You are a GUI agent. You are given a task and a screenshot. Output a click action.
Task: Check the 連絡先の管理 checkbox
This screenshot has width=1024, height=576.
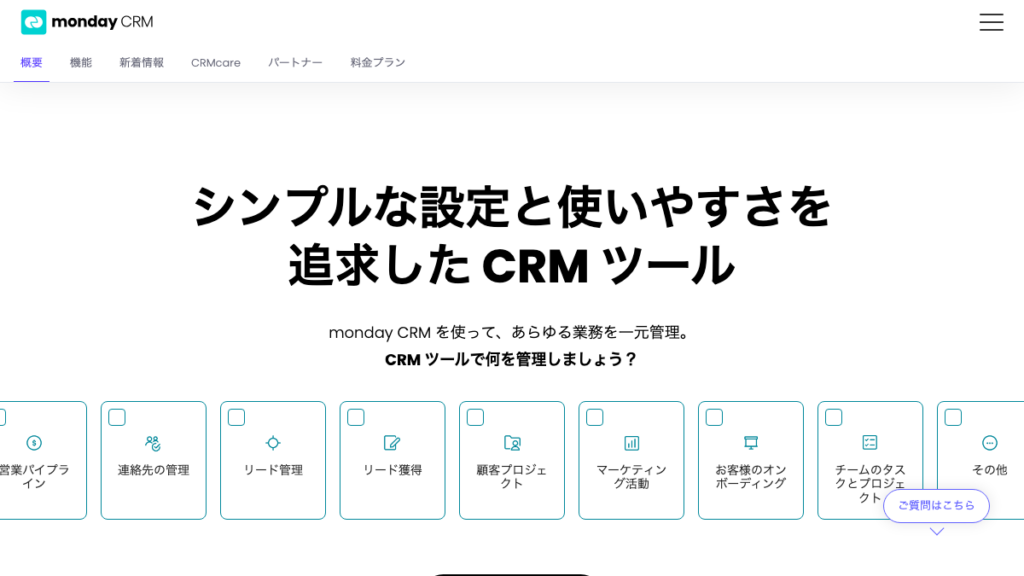(x=117, y=417)
